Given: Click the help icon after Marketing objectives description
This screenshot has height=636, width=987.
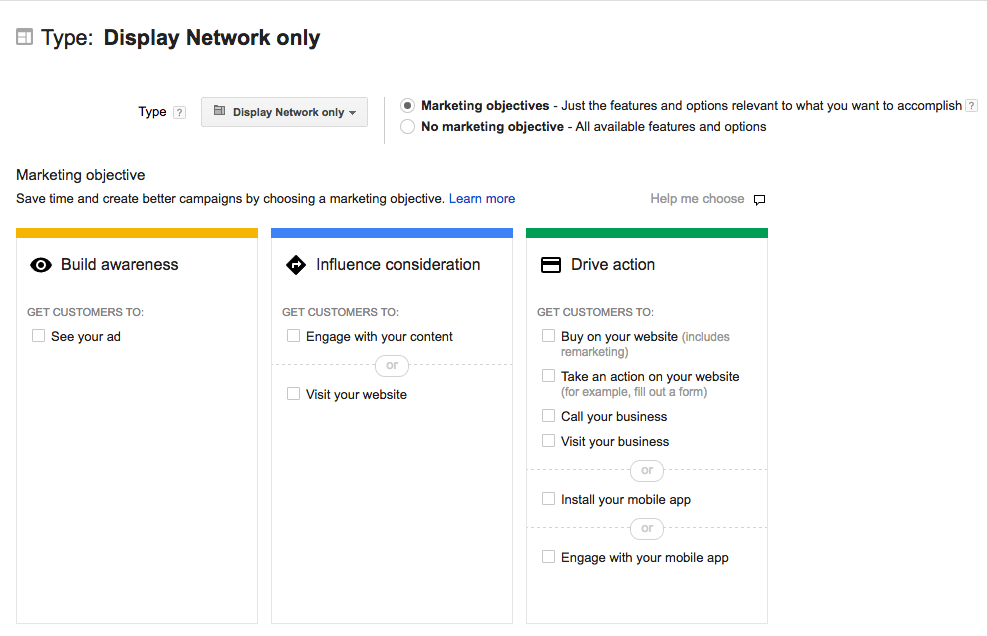Looking at the screenshot, I should (x=971, y=106).
